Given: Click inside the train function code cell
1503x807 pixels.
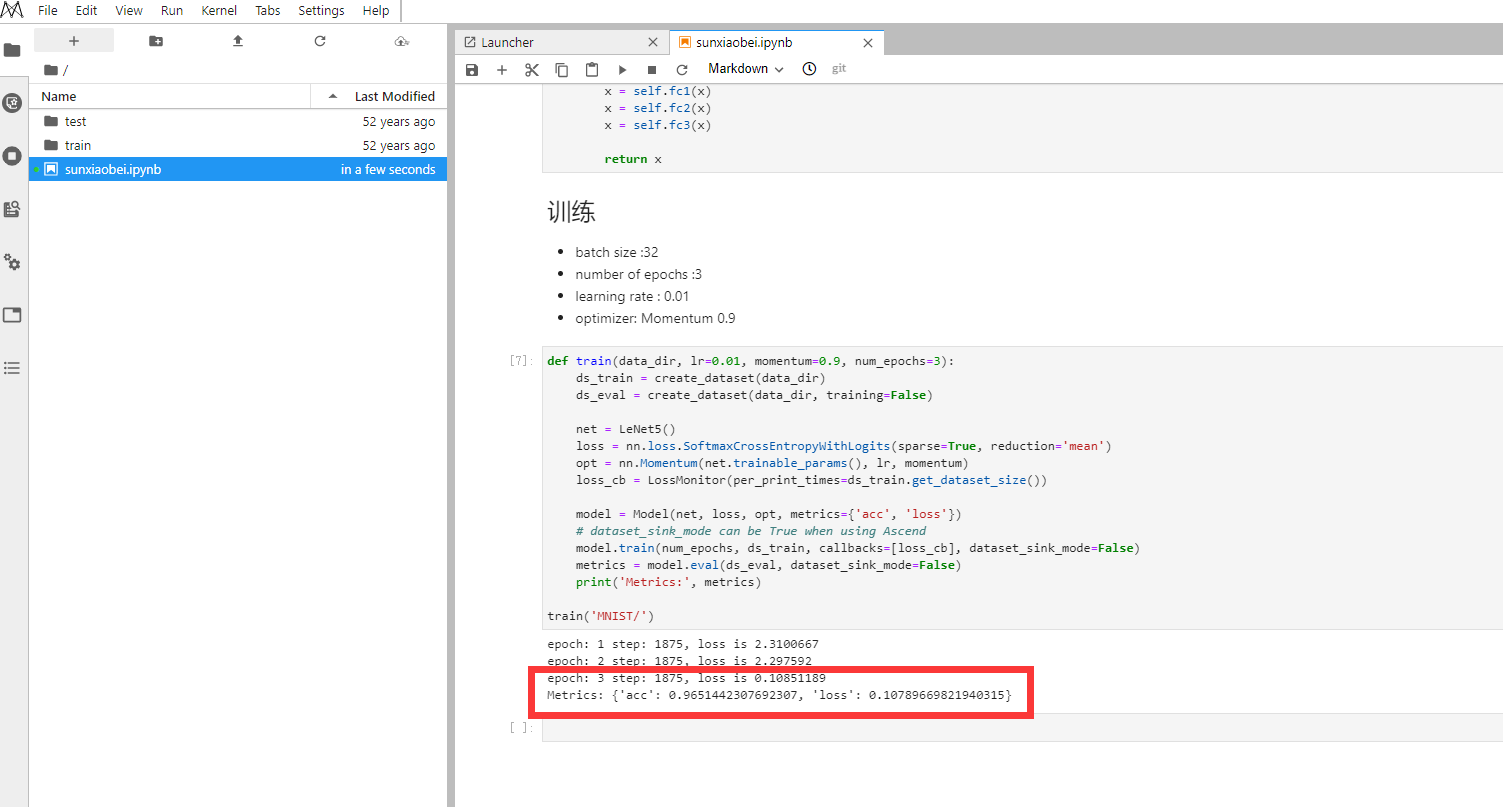Looking at the screenshot, I should (x=1022, y=488).
